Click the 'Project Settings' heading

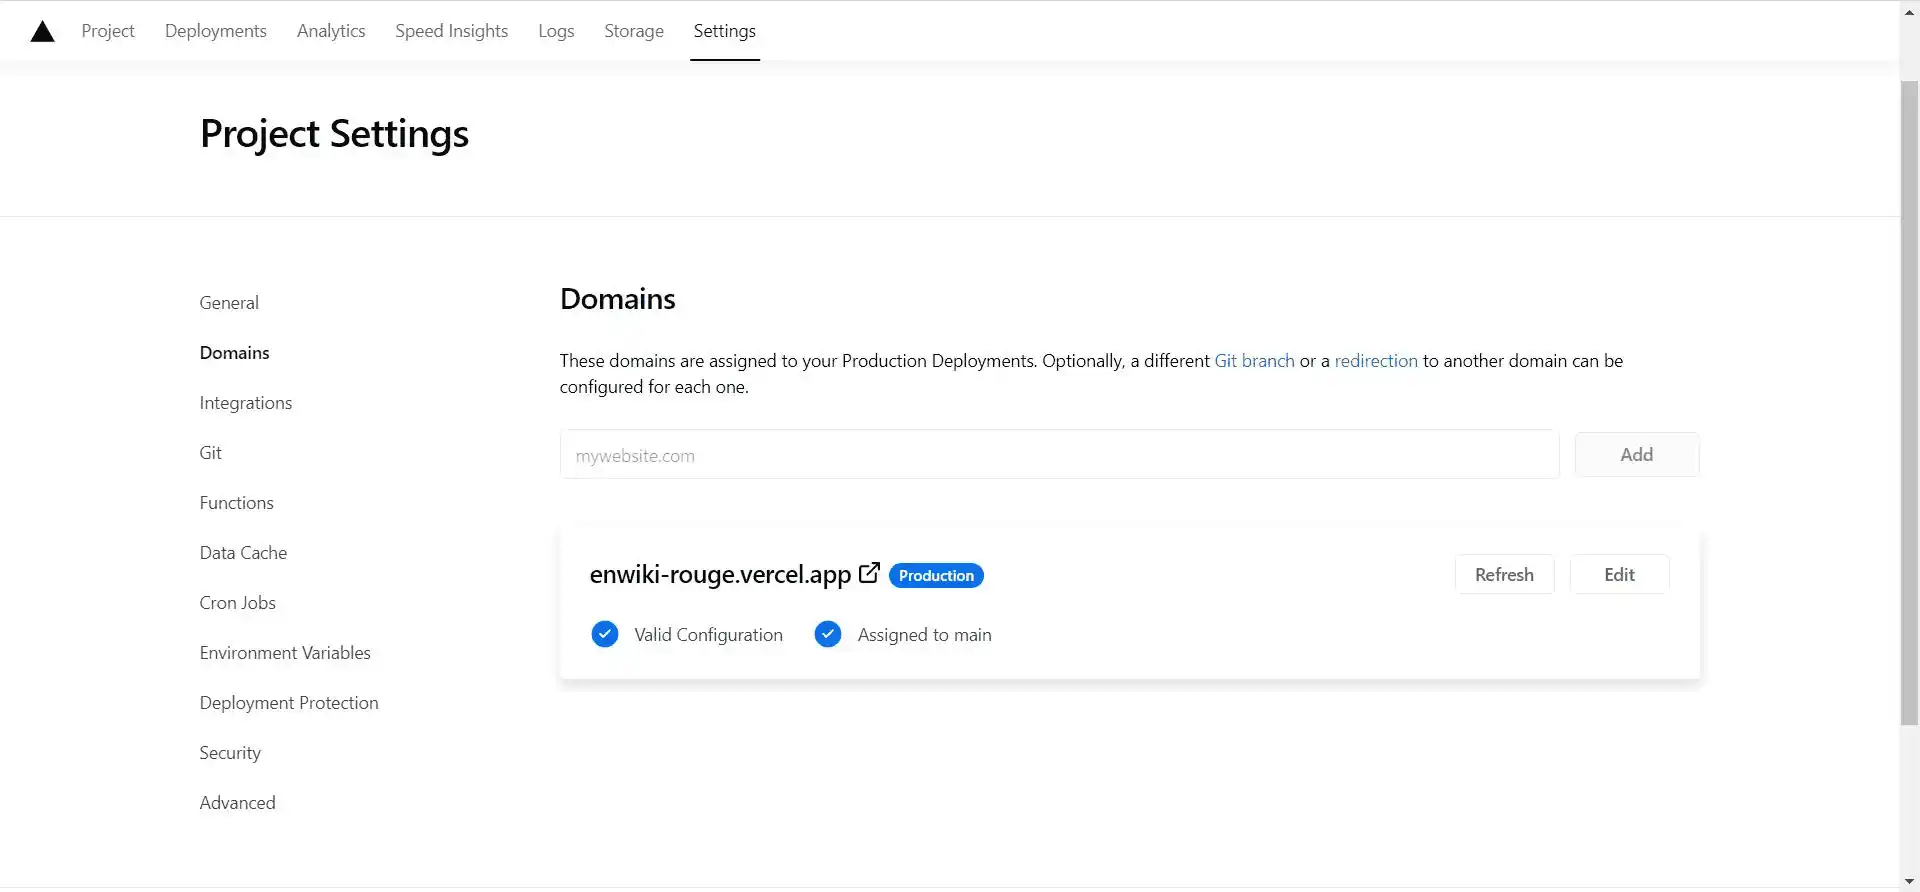(334, 134)
